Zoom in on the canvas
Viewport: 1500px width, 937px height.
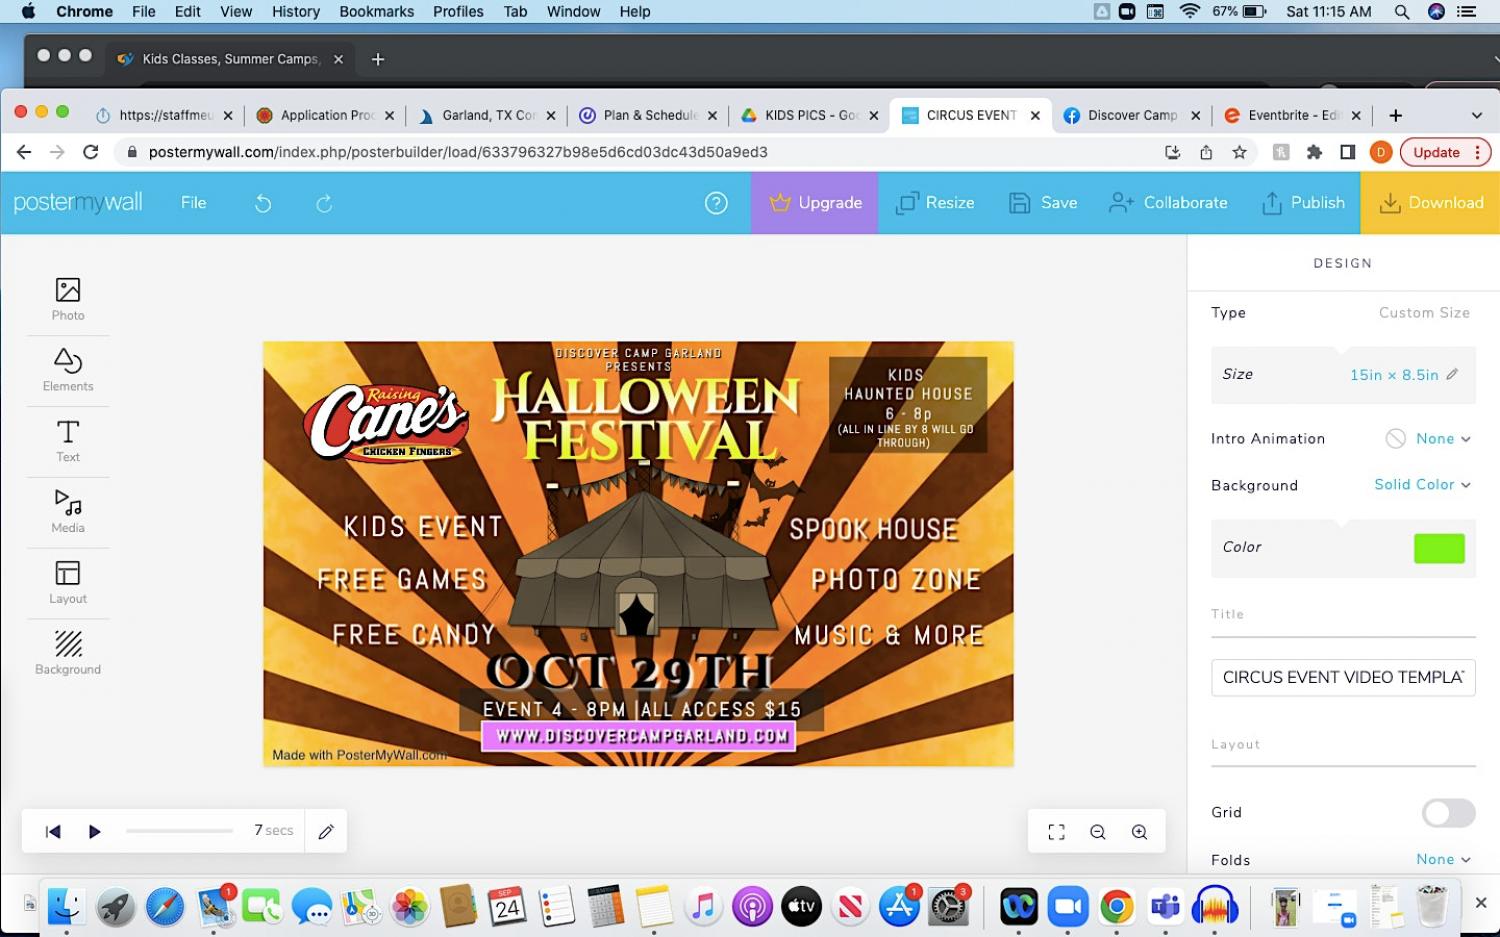point(1139,832)
